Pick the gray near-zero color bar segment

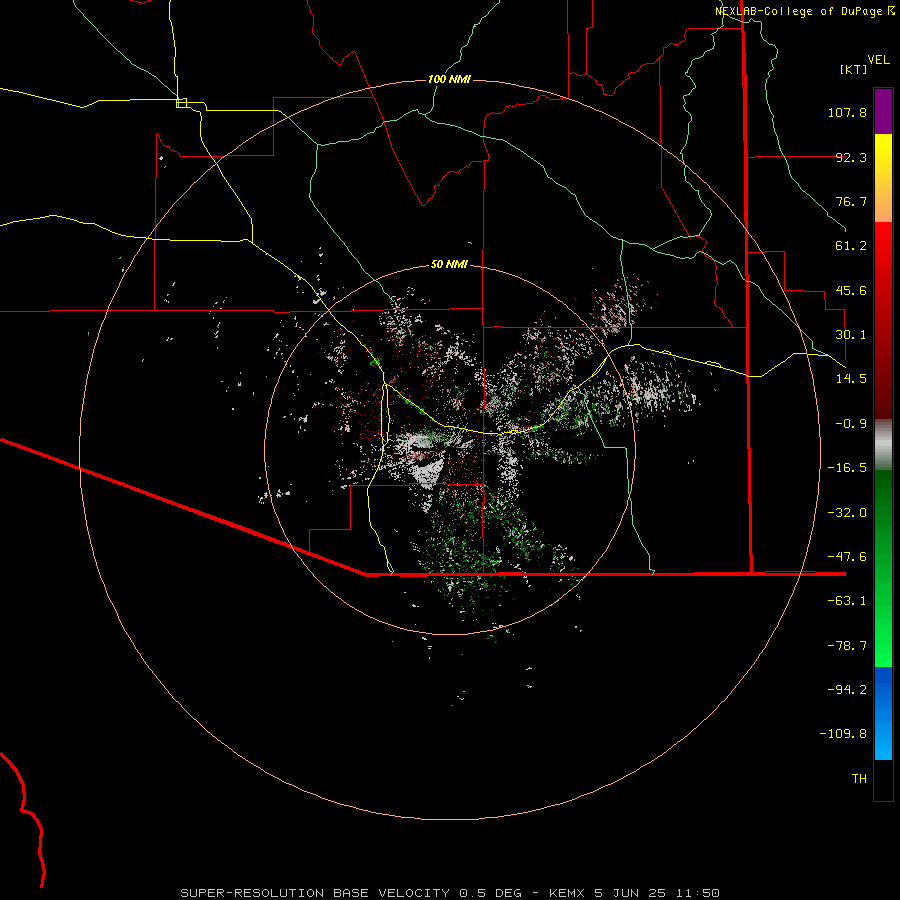883,444
